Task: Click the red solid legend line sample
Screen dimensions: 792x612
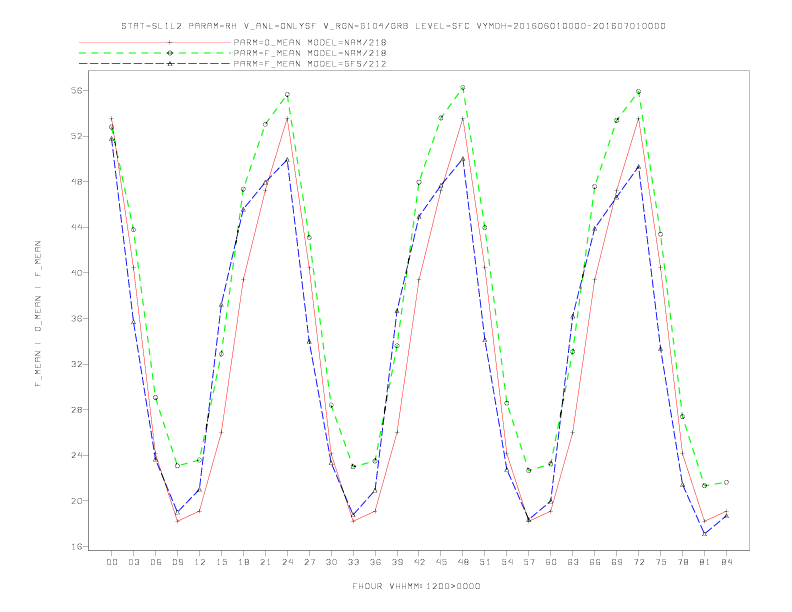Action: (x=155, y=42)
